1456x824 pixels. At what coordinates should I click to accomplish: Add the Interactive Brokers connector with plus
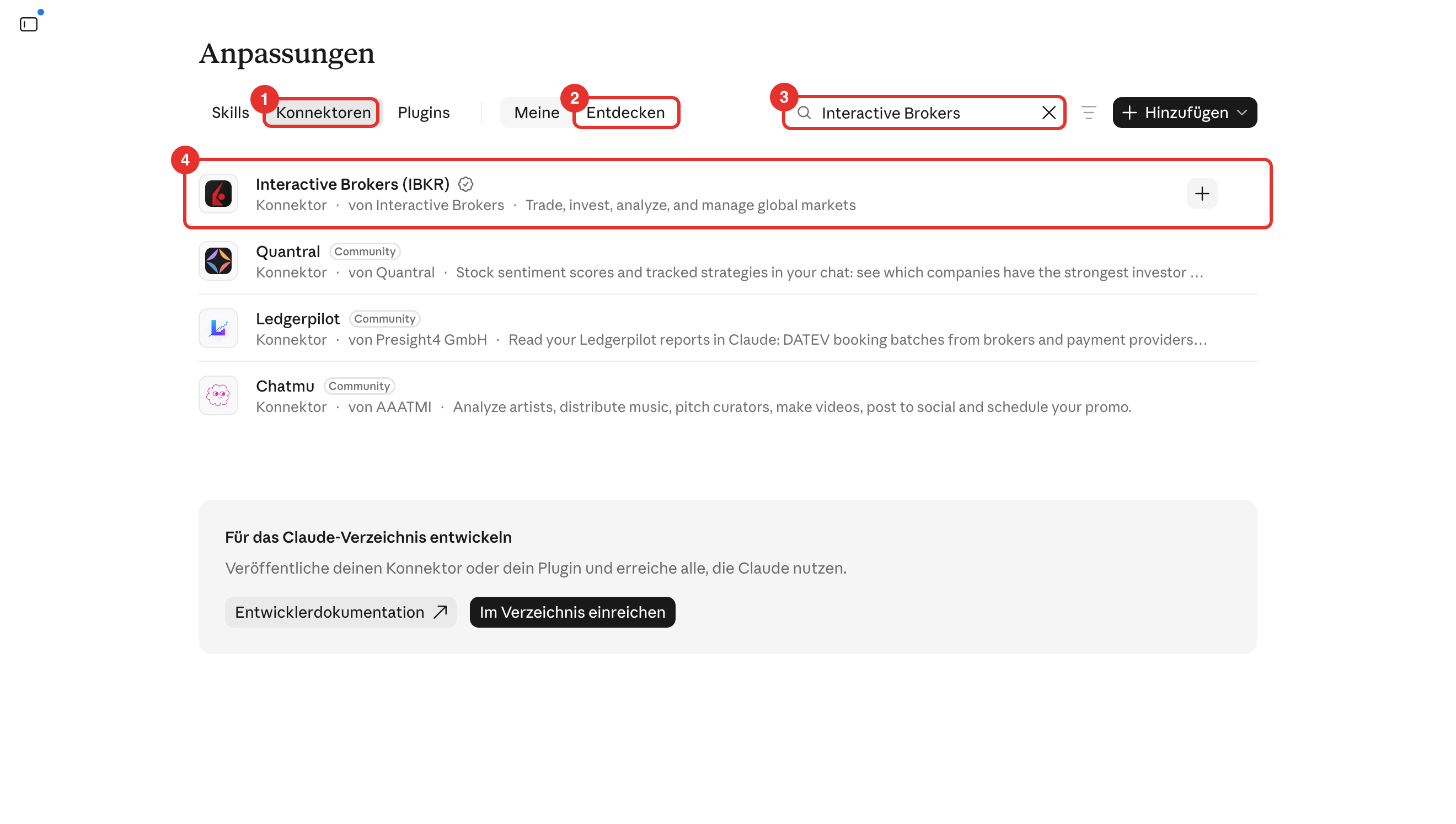click(x=1202, y=194)
